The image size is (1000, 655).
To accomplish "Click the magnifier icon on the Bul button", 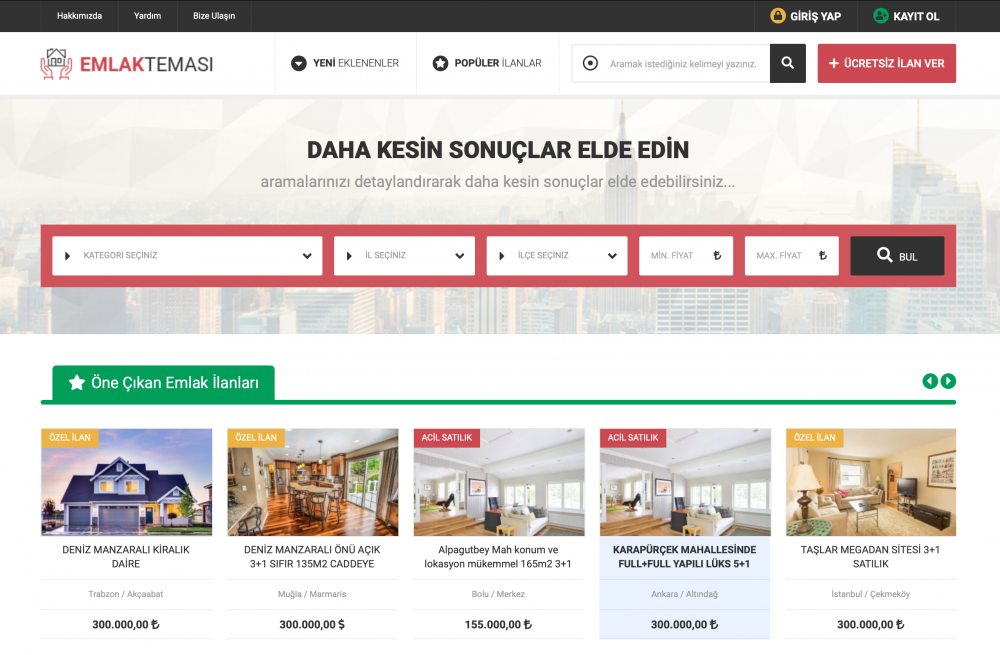I will coord(884,254).
